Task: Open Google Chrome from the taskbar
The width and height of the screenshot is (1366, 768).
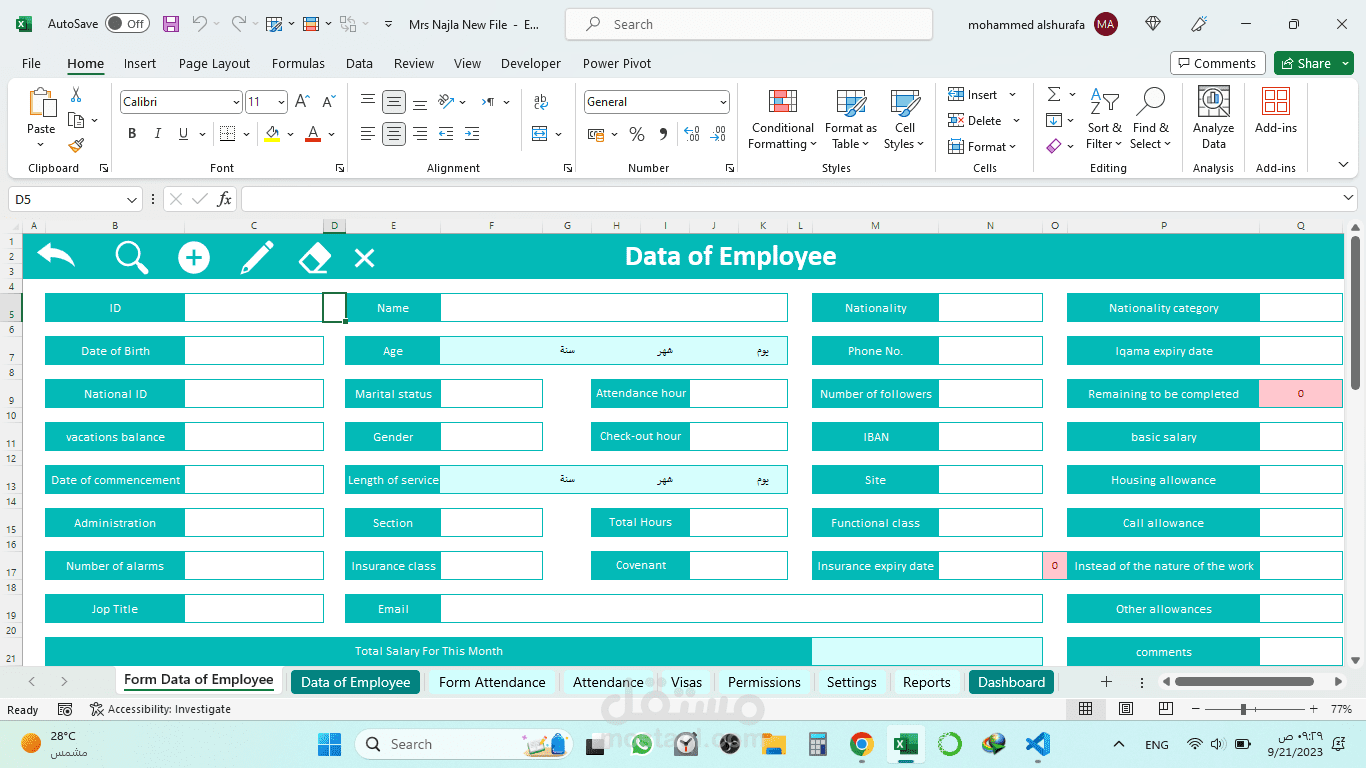Action: pos(861,744)
